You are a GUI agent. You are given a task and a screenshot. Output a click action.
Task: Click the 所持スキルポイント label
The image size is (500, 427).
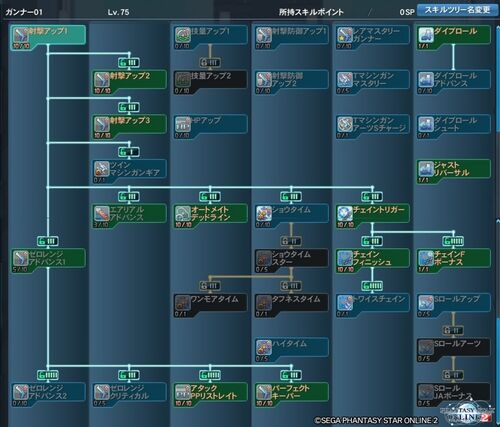(311, 12)
